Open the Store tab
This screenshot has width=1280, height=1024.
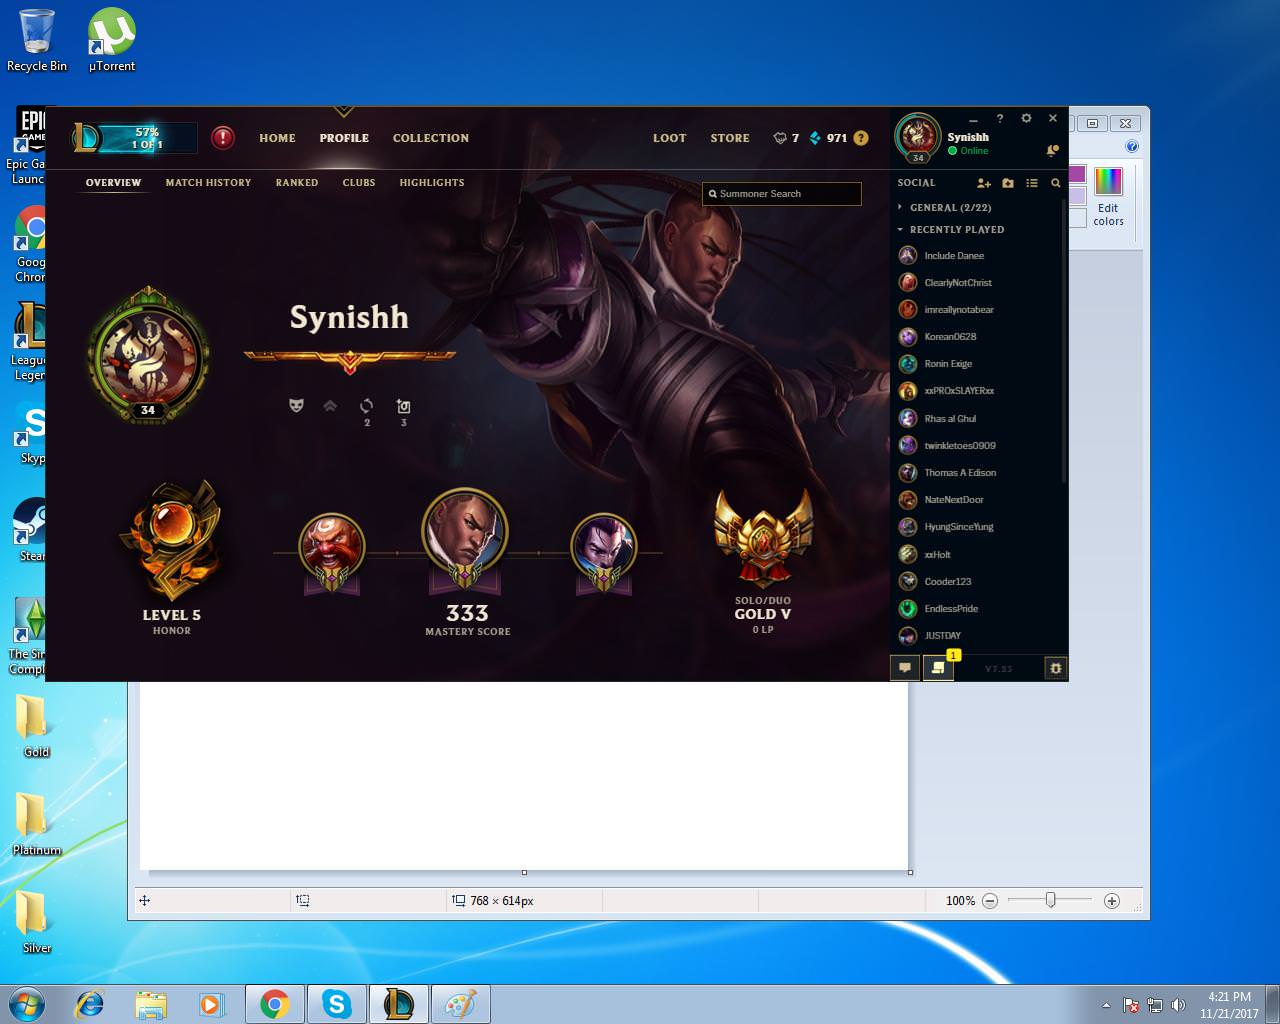click(x=730, y=138)
